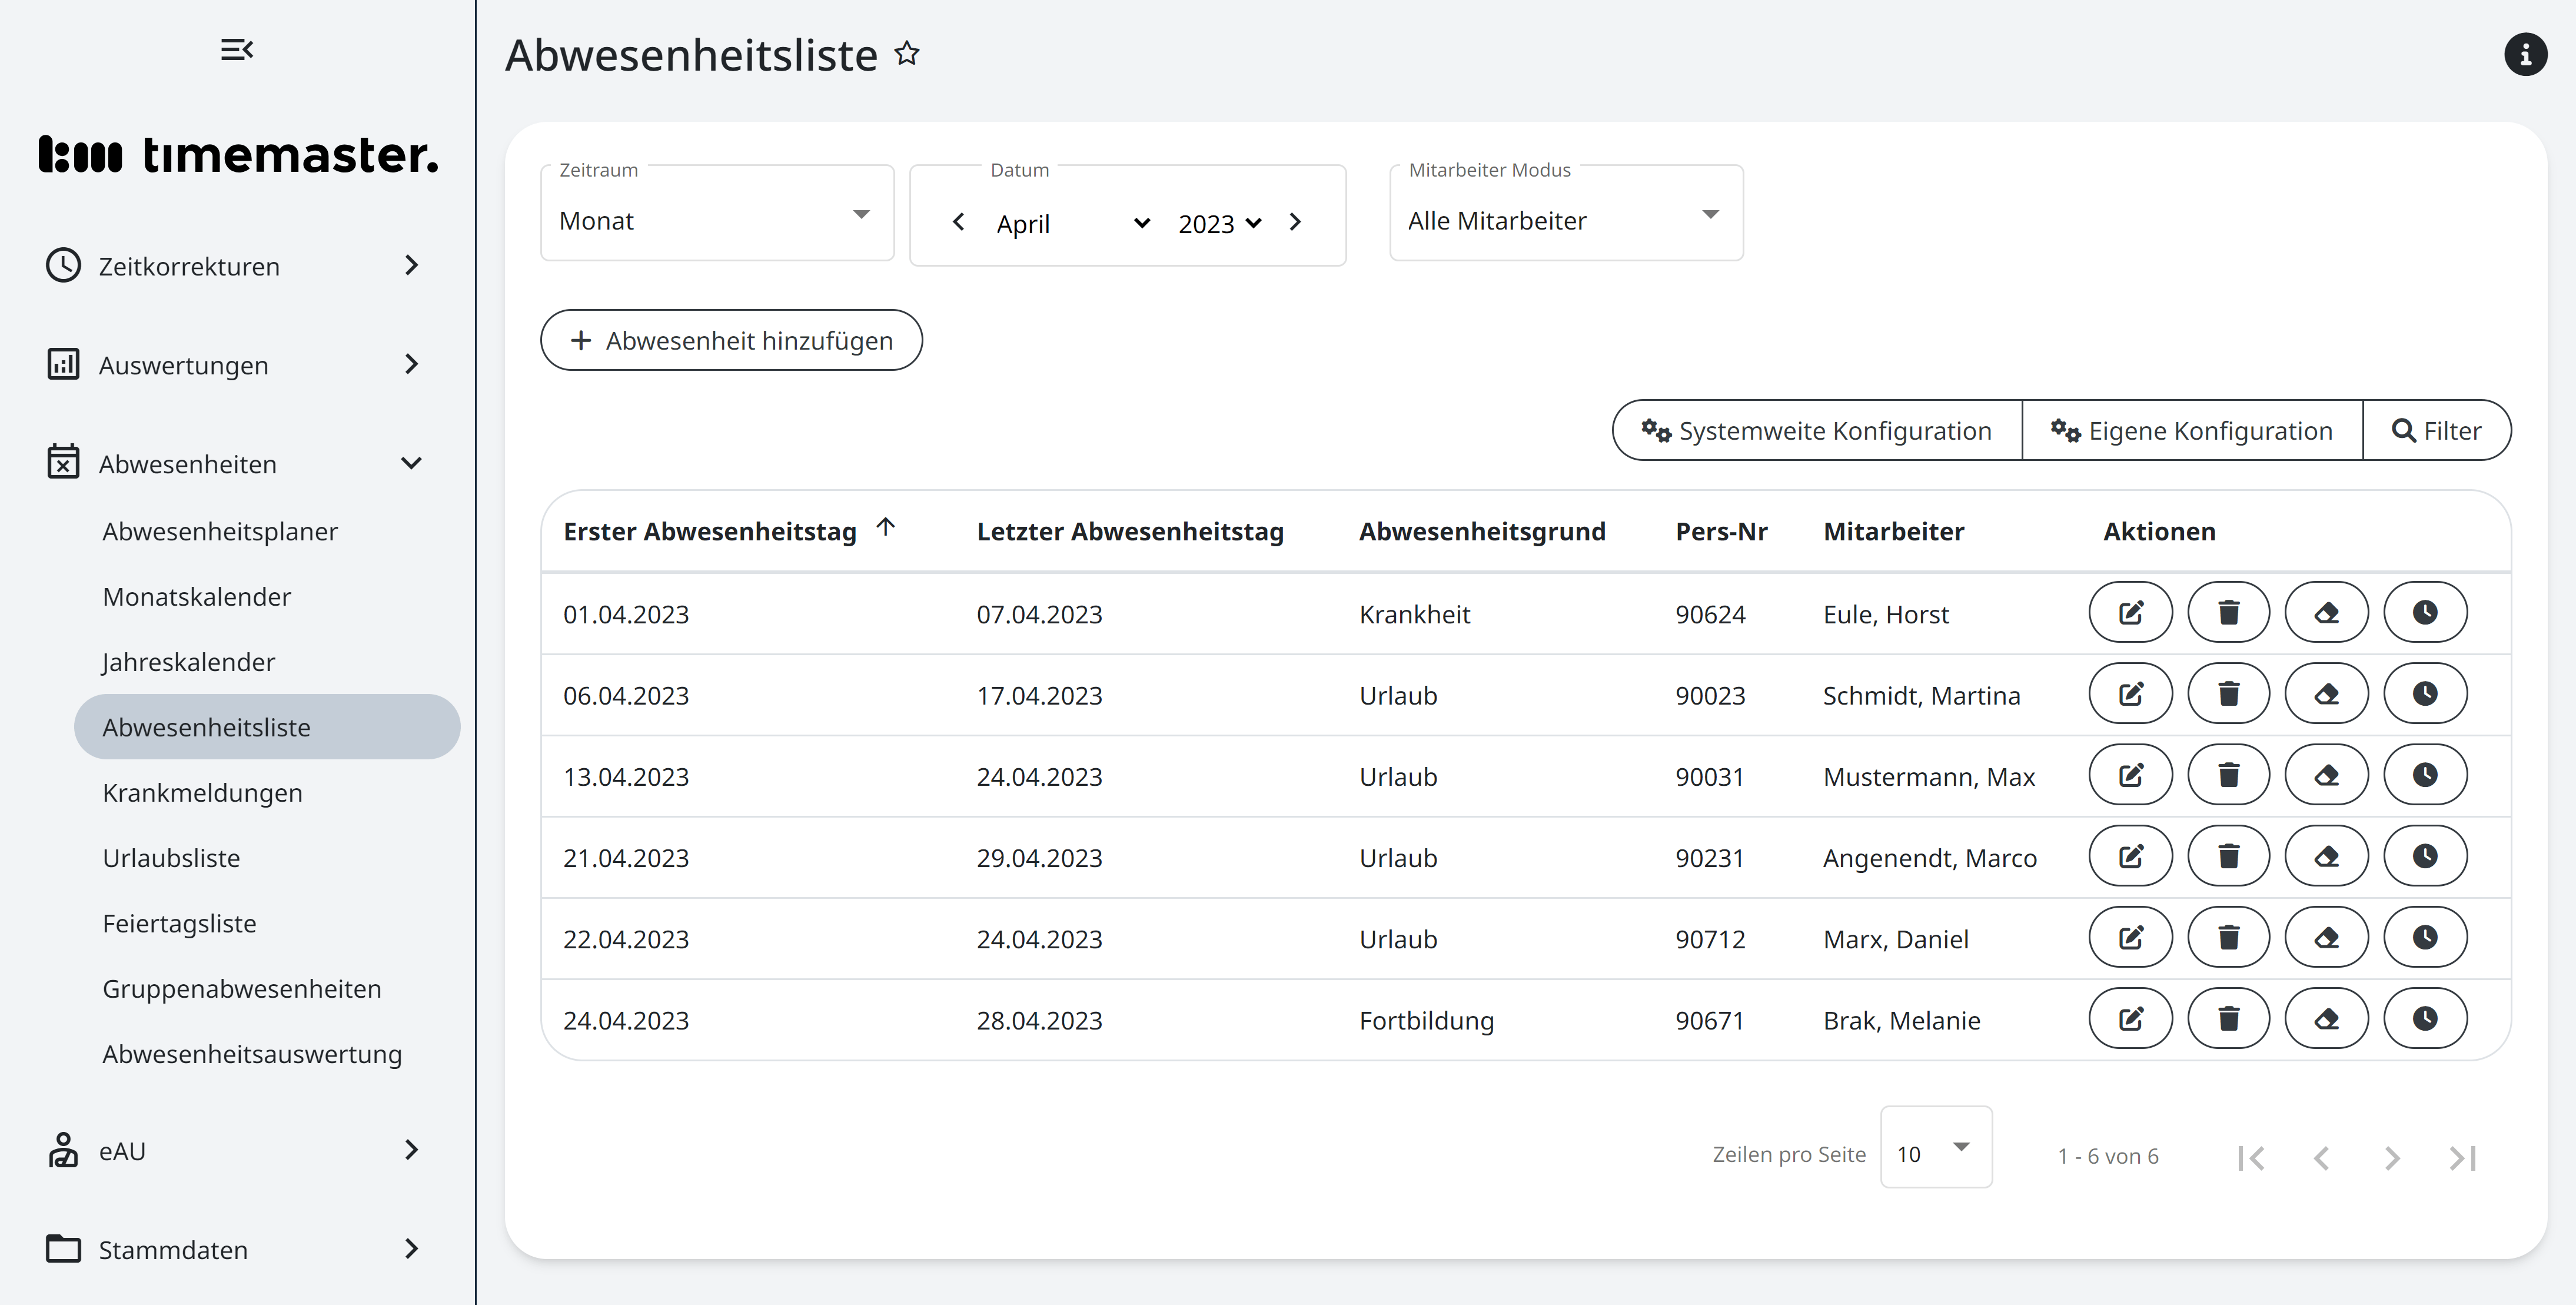2576x1305 pixels.
Task: Open the info icon at top right
Action: click(2524, 54)
